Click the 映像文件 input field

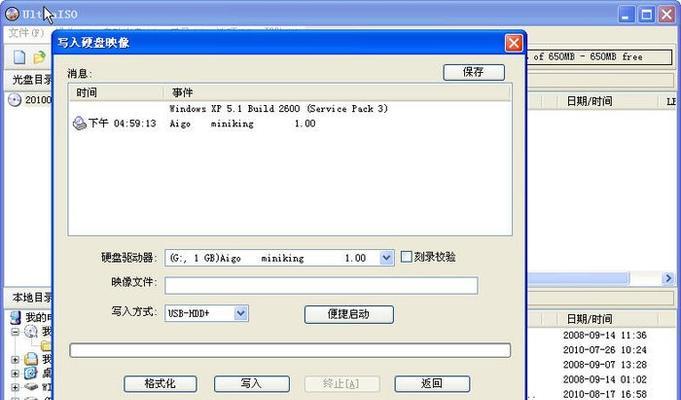click(x=321, y=285)
